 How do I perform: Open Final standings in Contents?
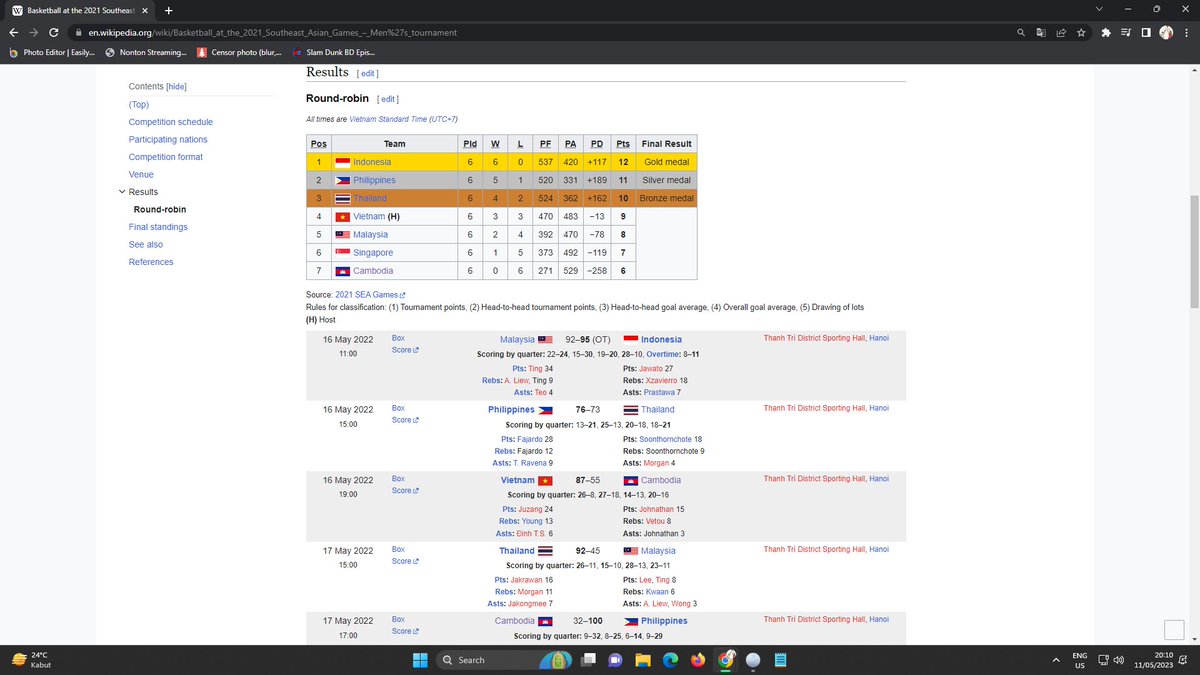tap(158, 227)
